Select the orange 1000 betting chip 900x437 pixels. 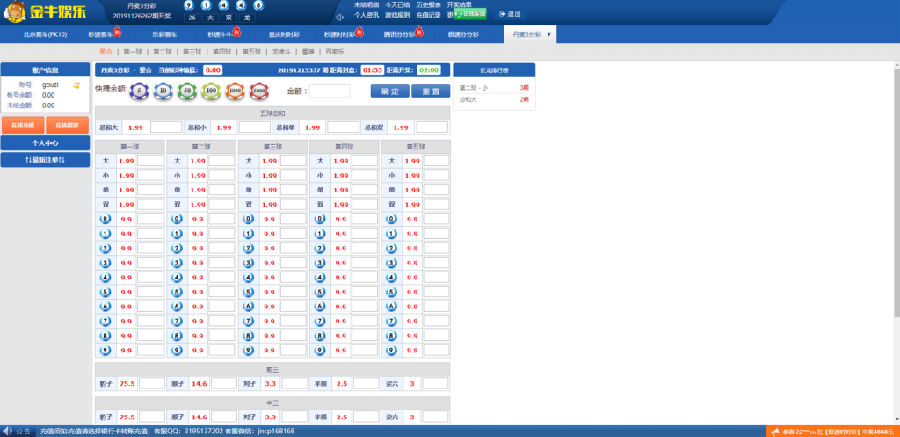click(x=235, y=91)
